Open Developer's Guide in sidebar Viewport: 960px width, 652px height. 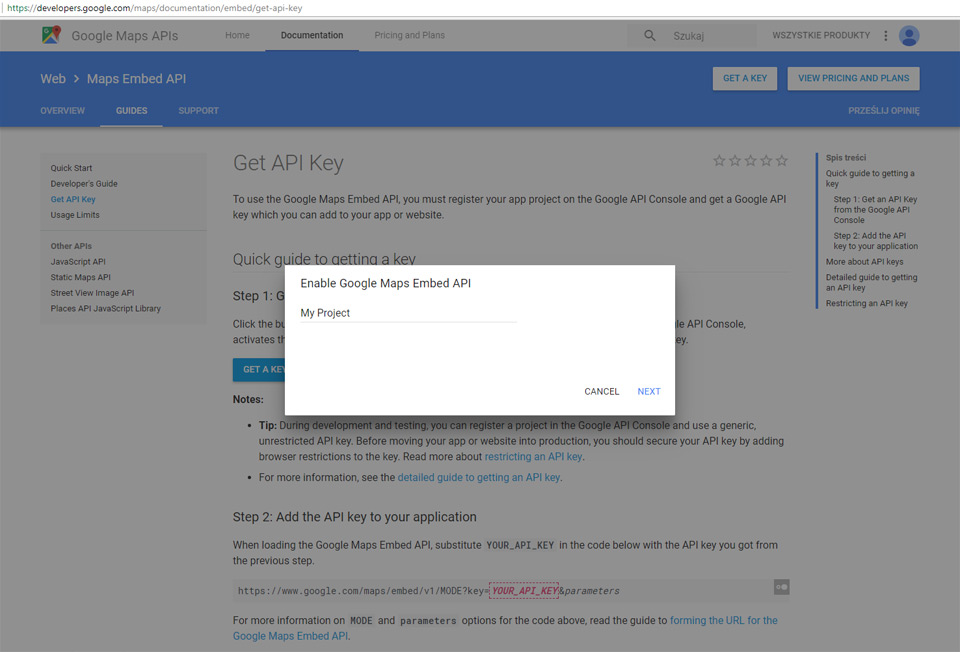point(84,184)
